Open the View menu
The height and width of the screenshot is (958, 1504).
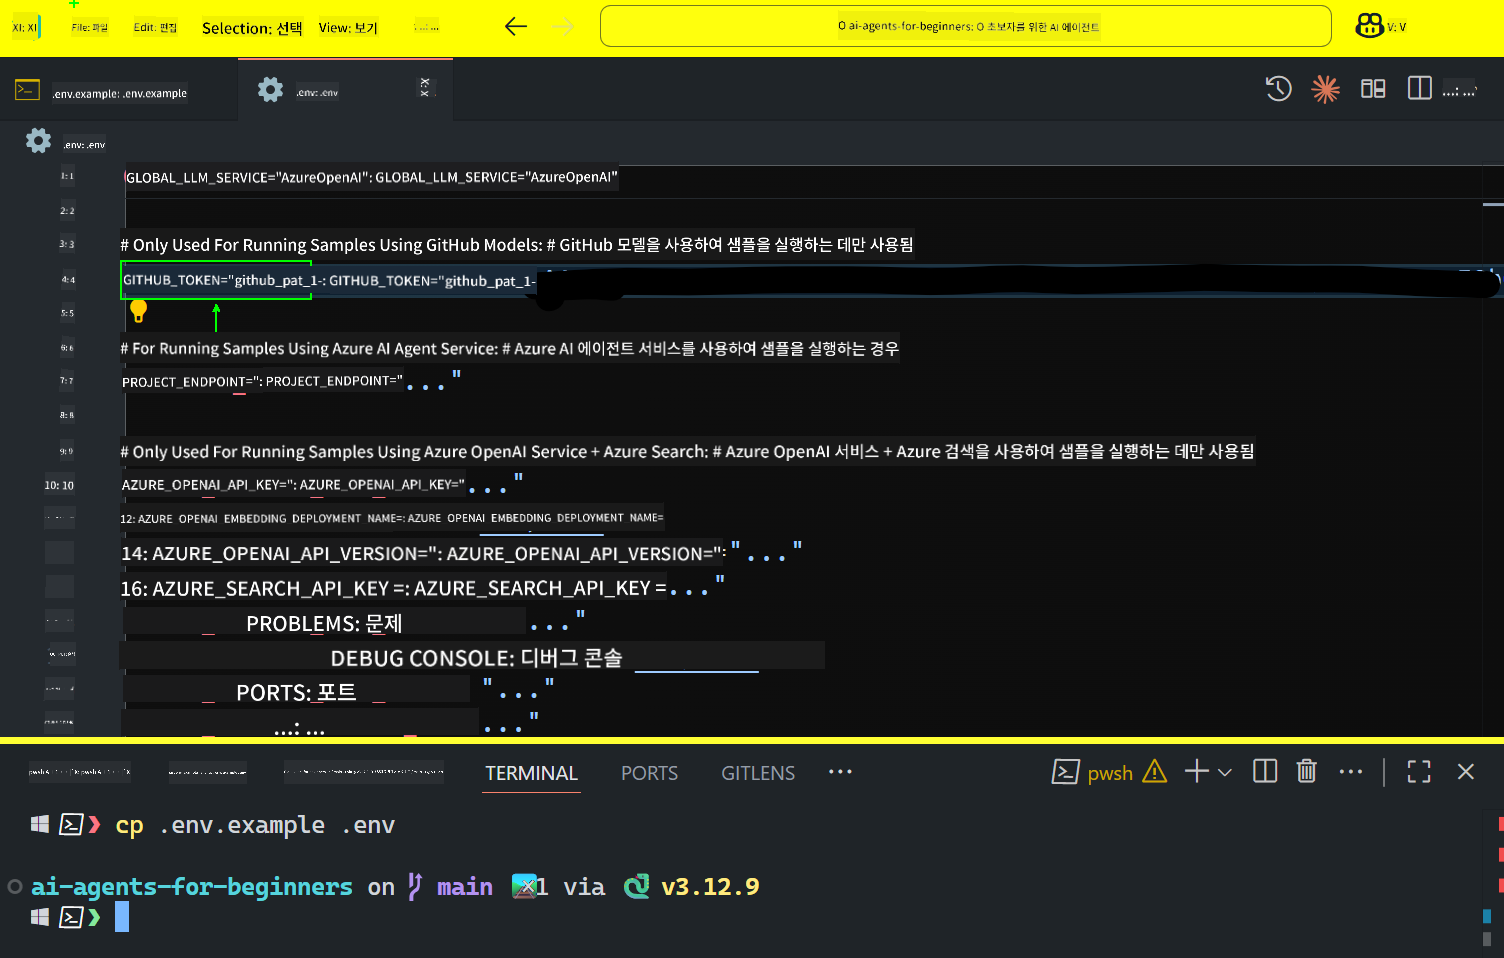[x=348, y=28]
